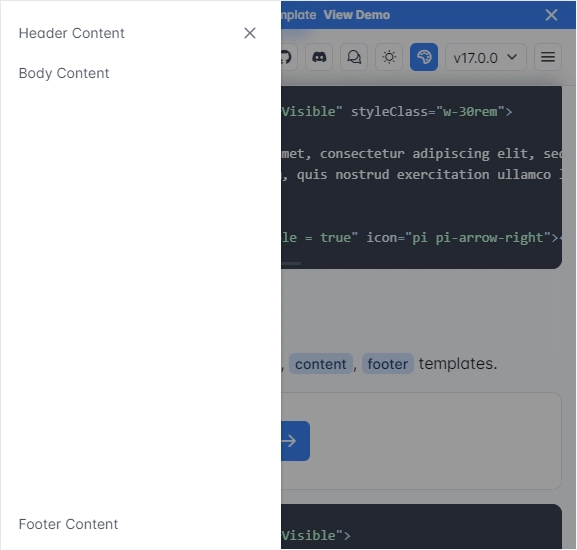Click the Header Content text
Screen dimensions: 577x550
[x=72, y=33]
